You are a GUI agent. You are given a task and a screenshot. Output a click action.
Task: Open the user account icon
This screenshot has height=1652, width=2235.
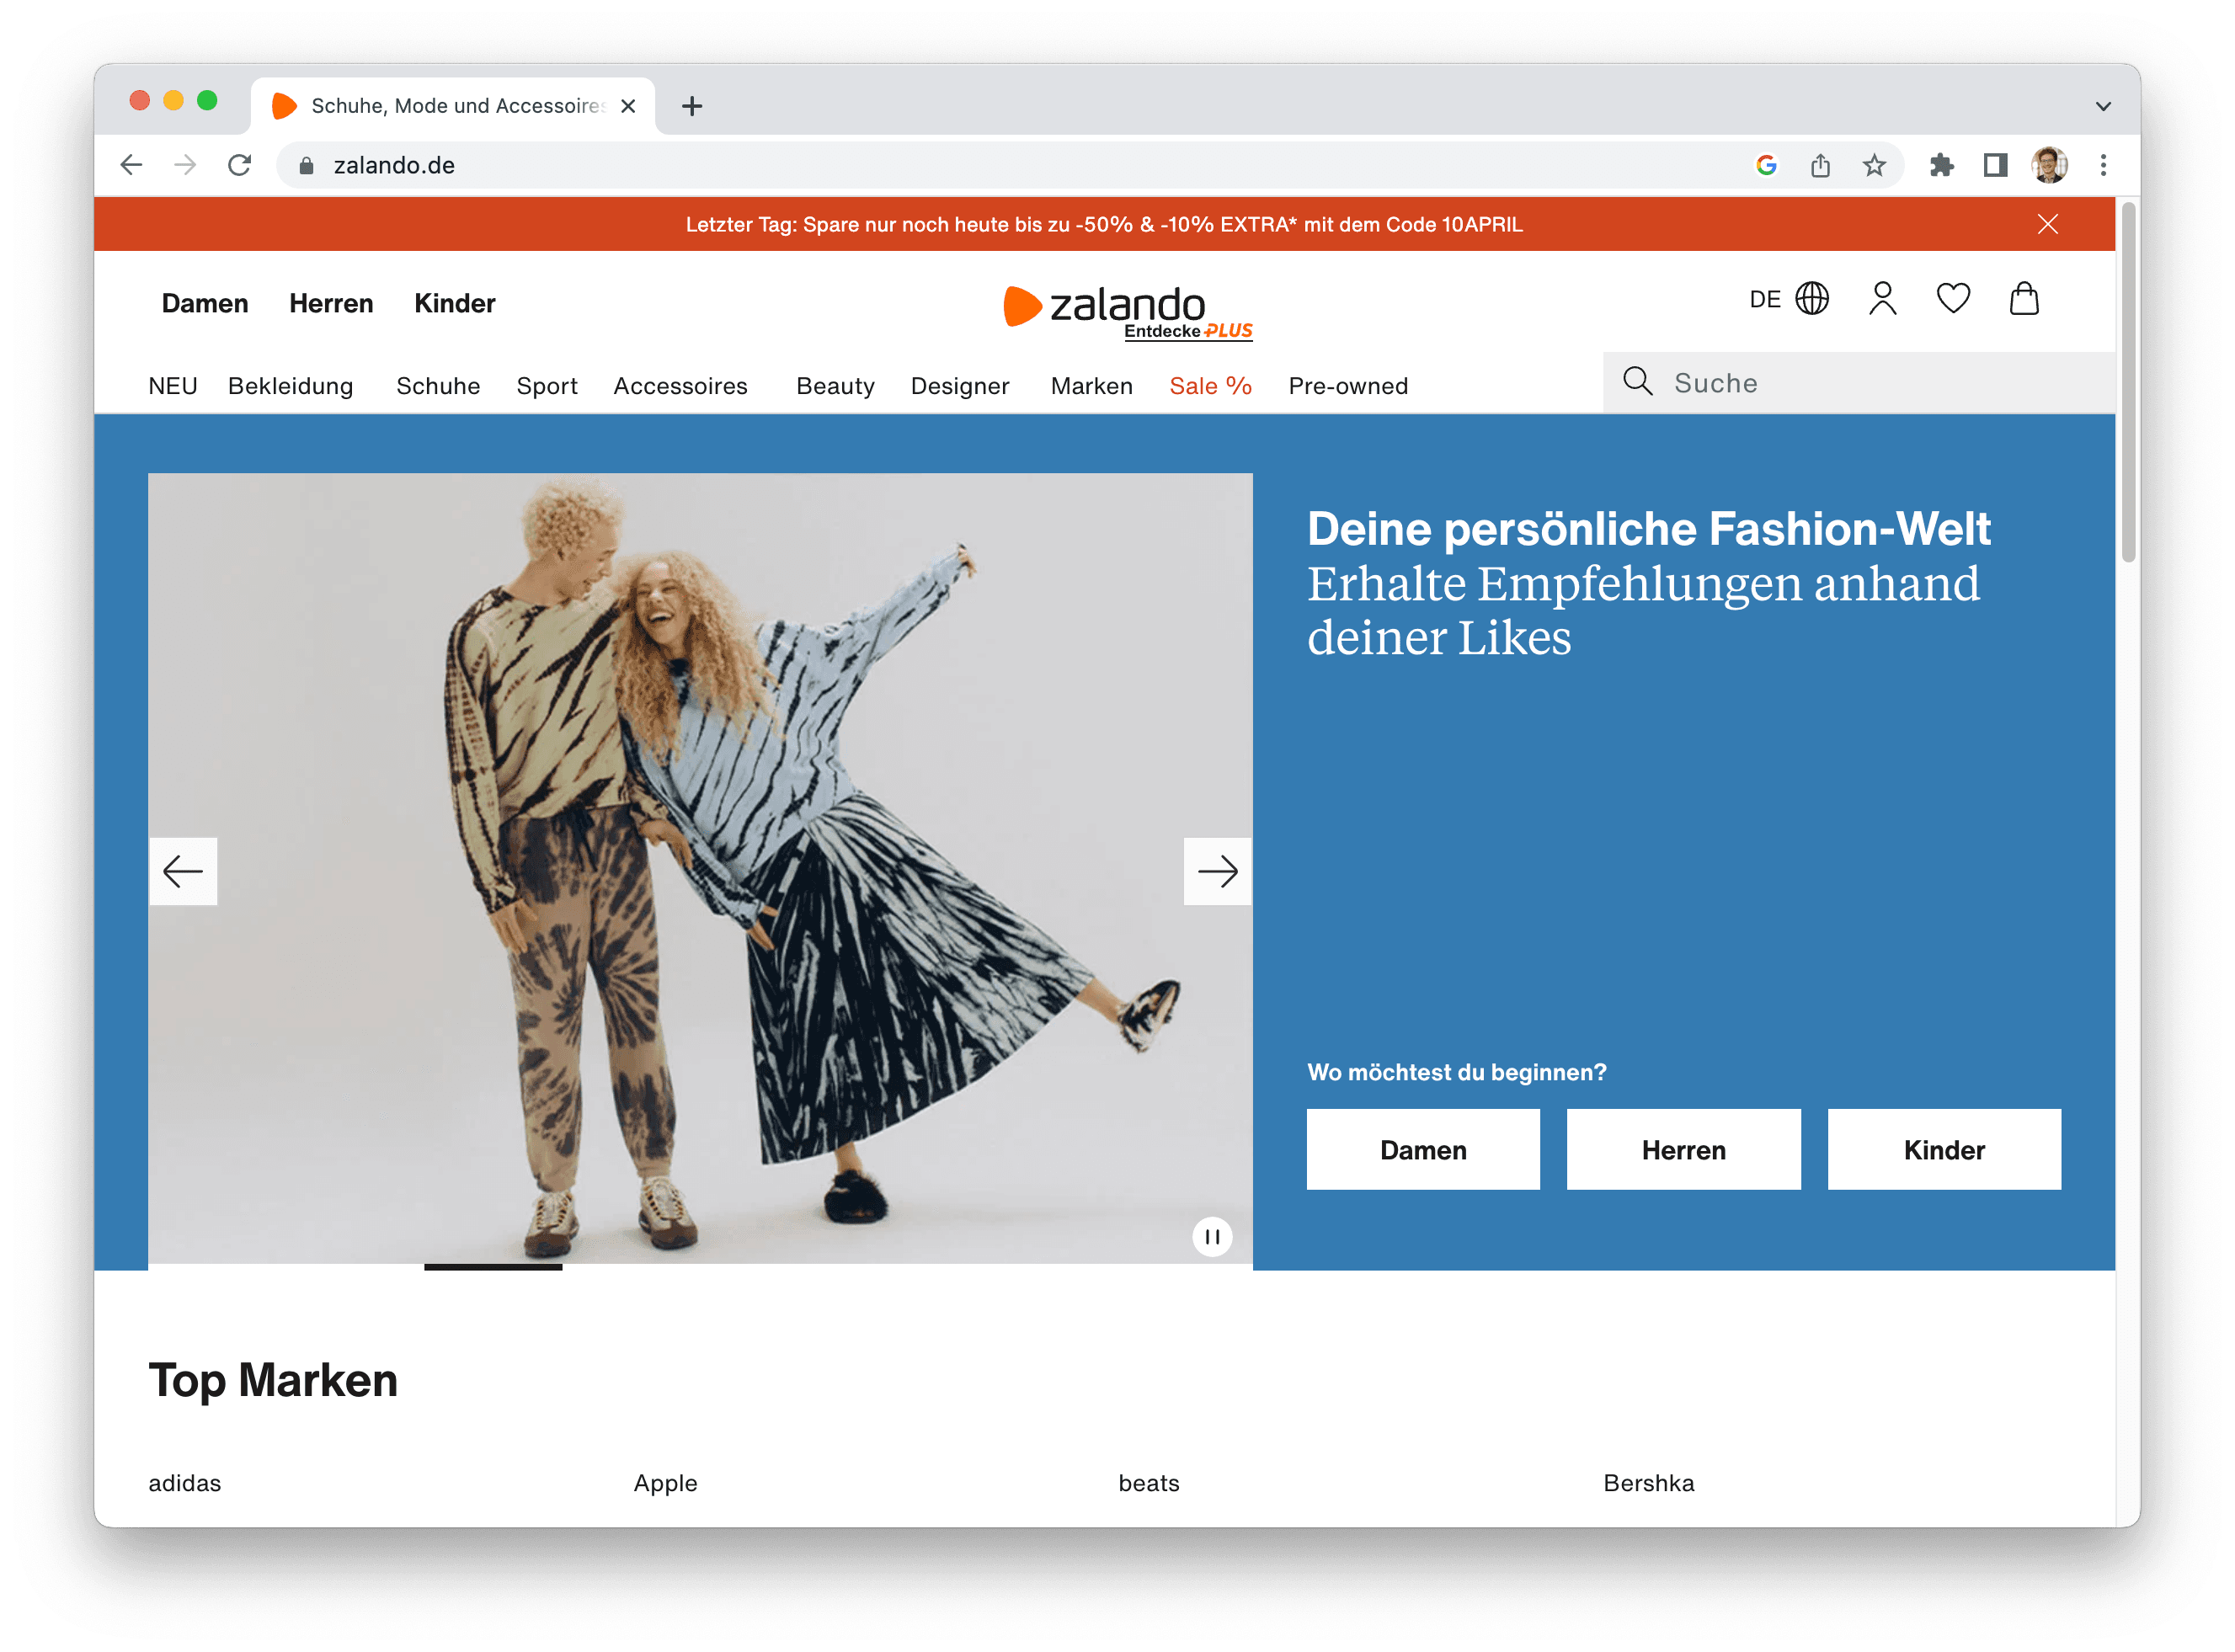click(1882, 299)
